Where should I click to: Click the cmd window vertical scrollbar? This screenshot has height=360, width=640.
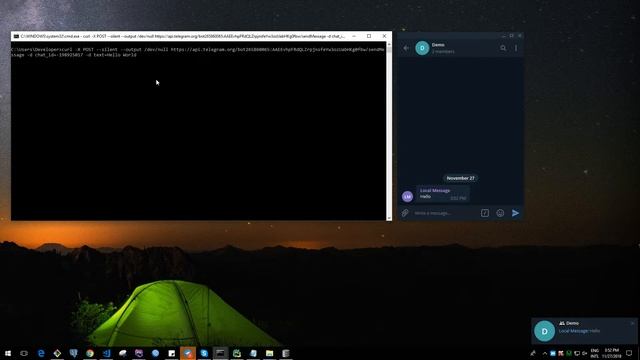[x=389, y=131]
